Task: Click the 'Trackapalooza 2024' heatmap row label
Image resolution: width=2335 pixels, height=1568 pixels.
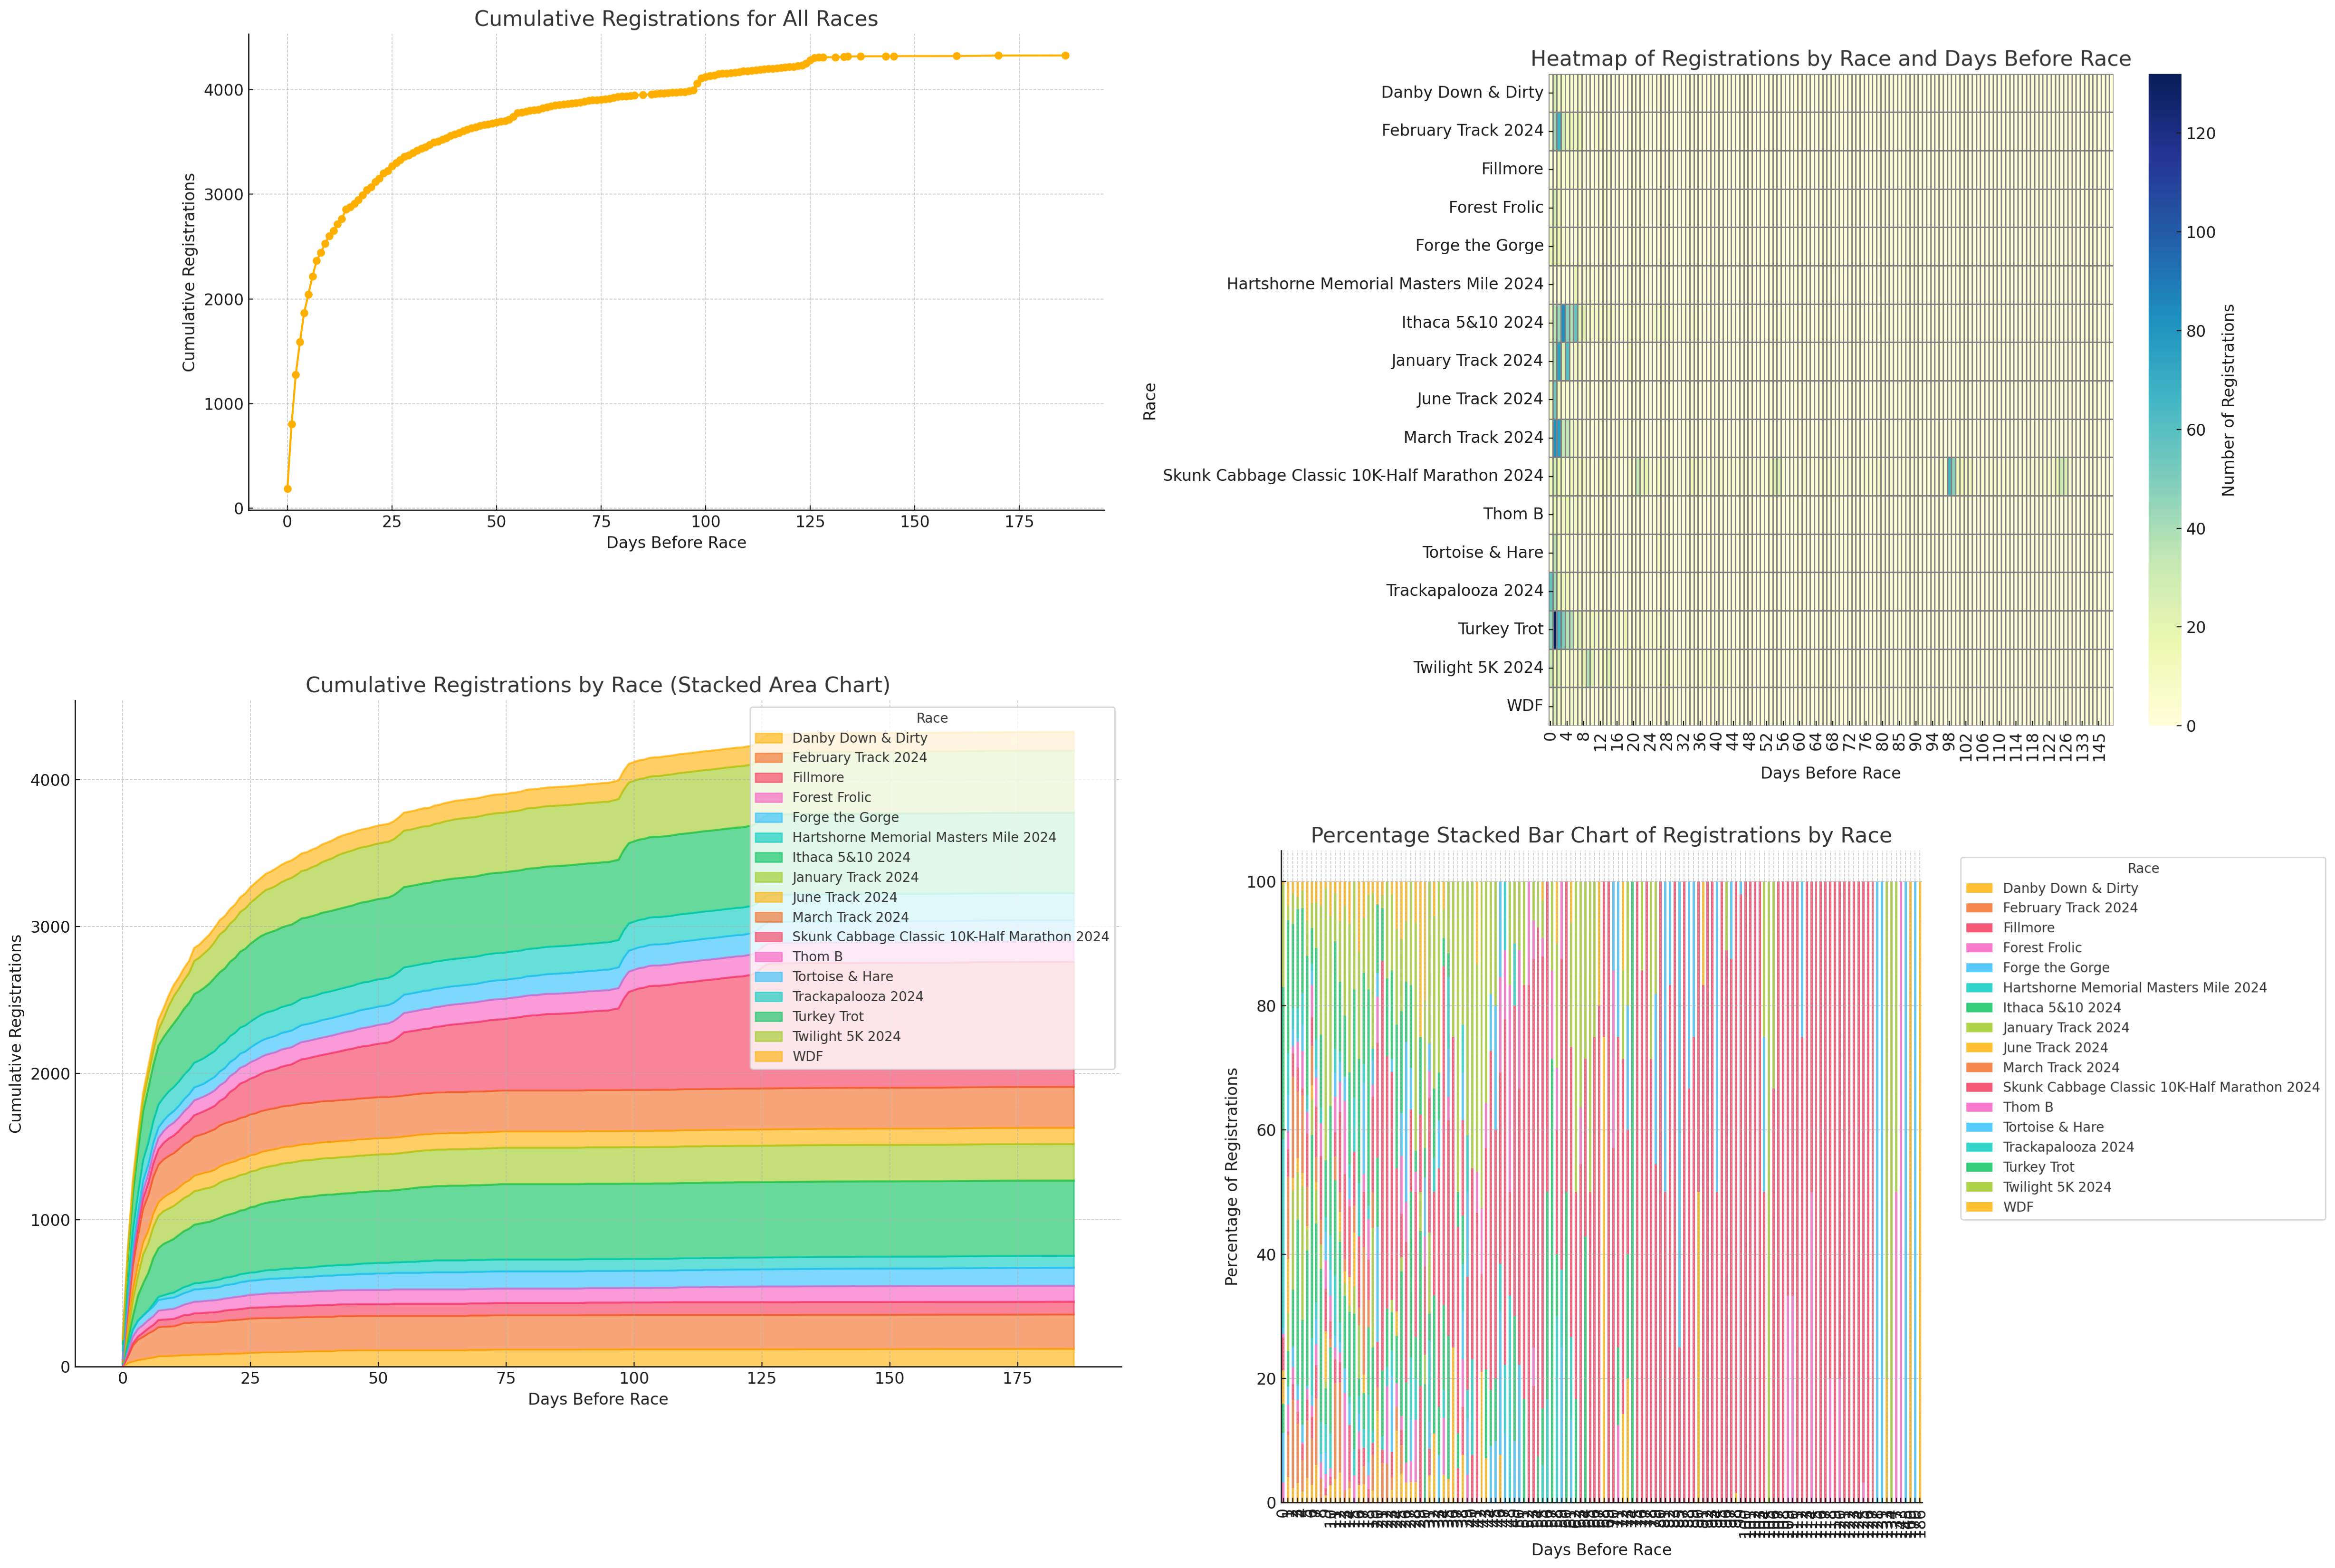Action: pyautogui.click(x=1465, y=590)
